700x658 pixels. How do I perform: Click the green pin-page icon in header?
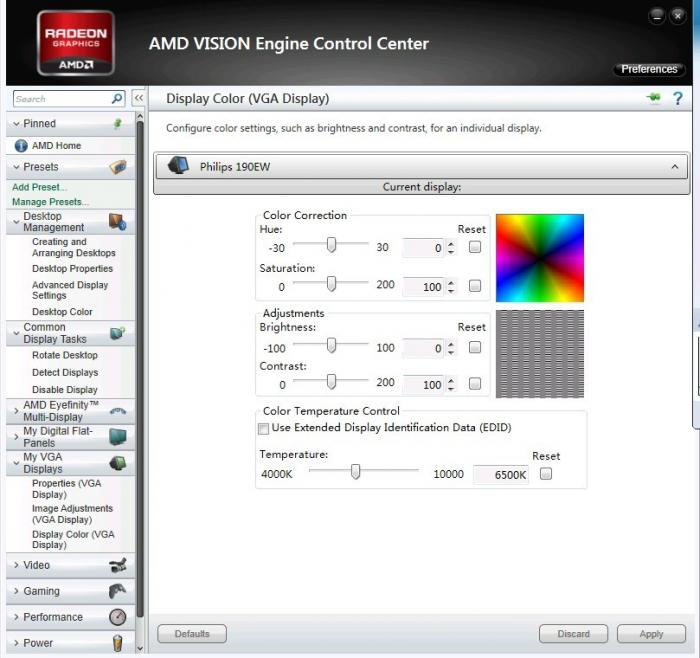point(654,98)
